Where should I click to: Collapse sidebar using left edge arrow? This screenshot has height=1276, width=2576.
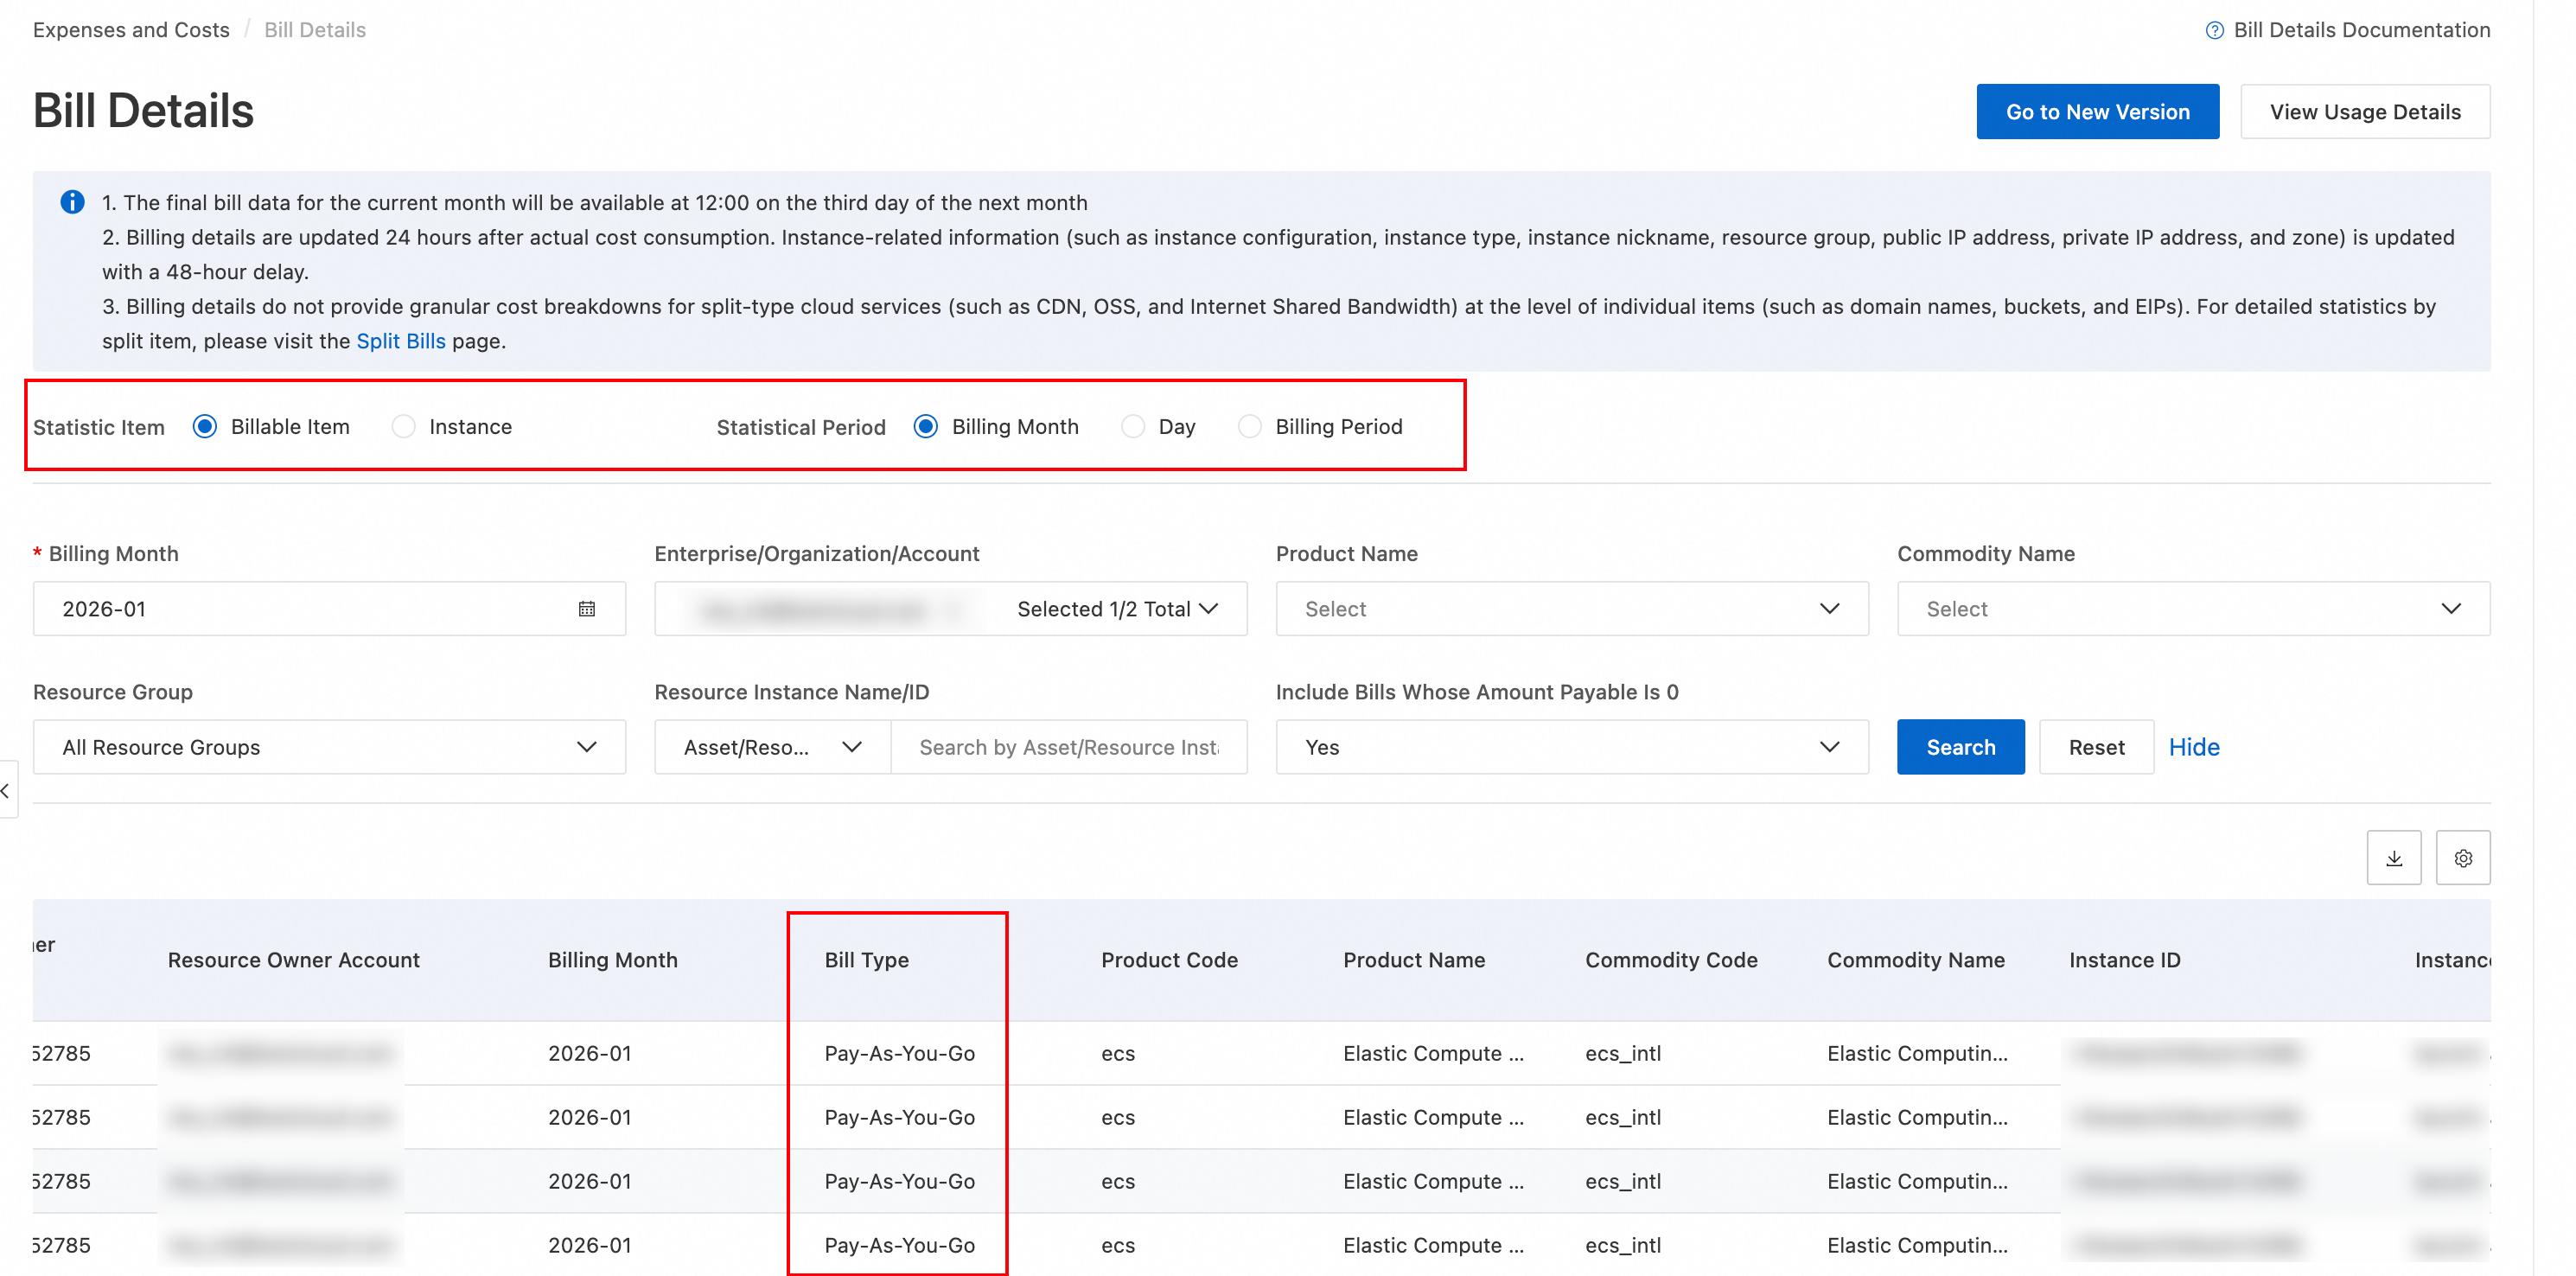click(6, 791)
